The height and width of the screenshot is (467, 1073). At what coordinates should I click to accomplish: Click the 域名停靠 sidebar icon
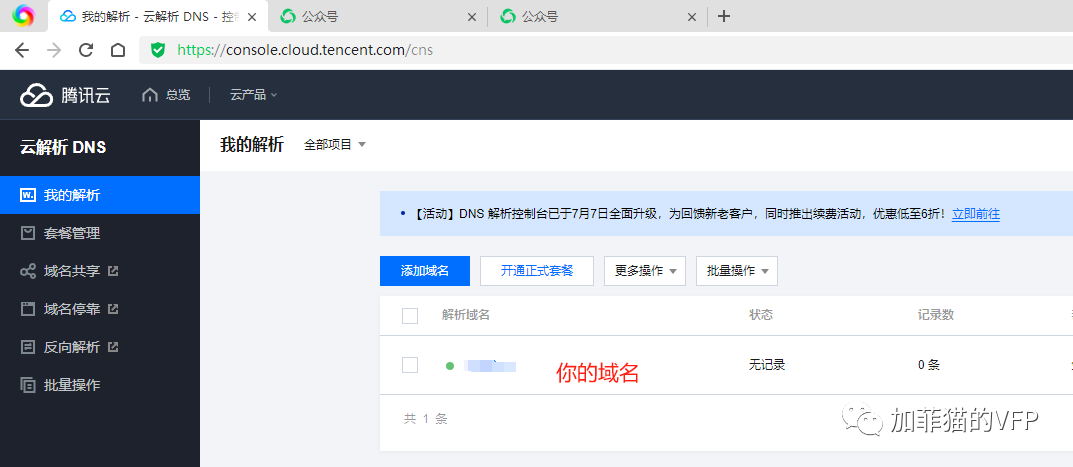click(28, 309)
